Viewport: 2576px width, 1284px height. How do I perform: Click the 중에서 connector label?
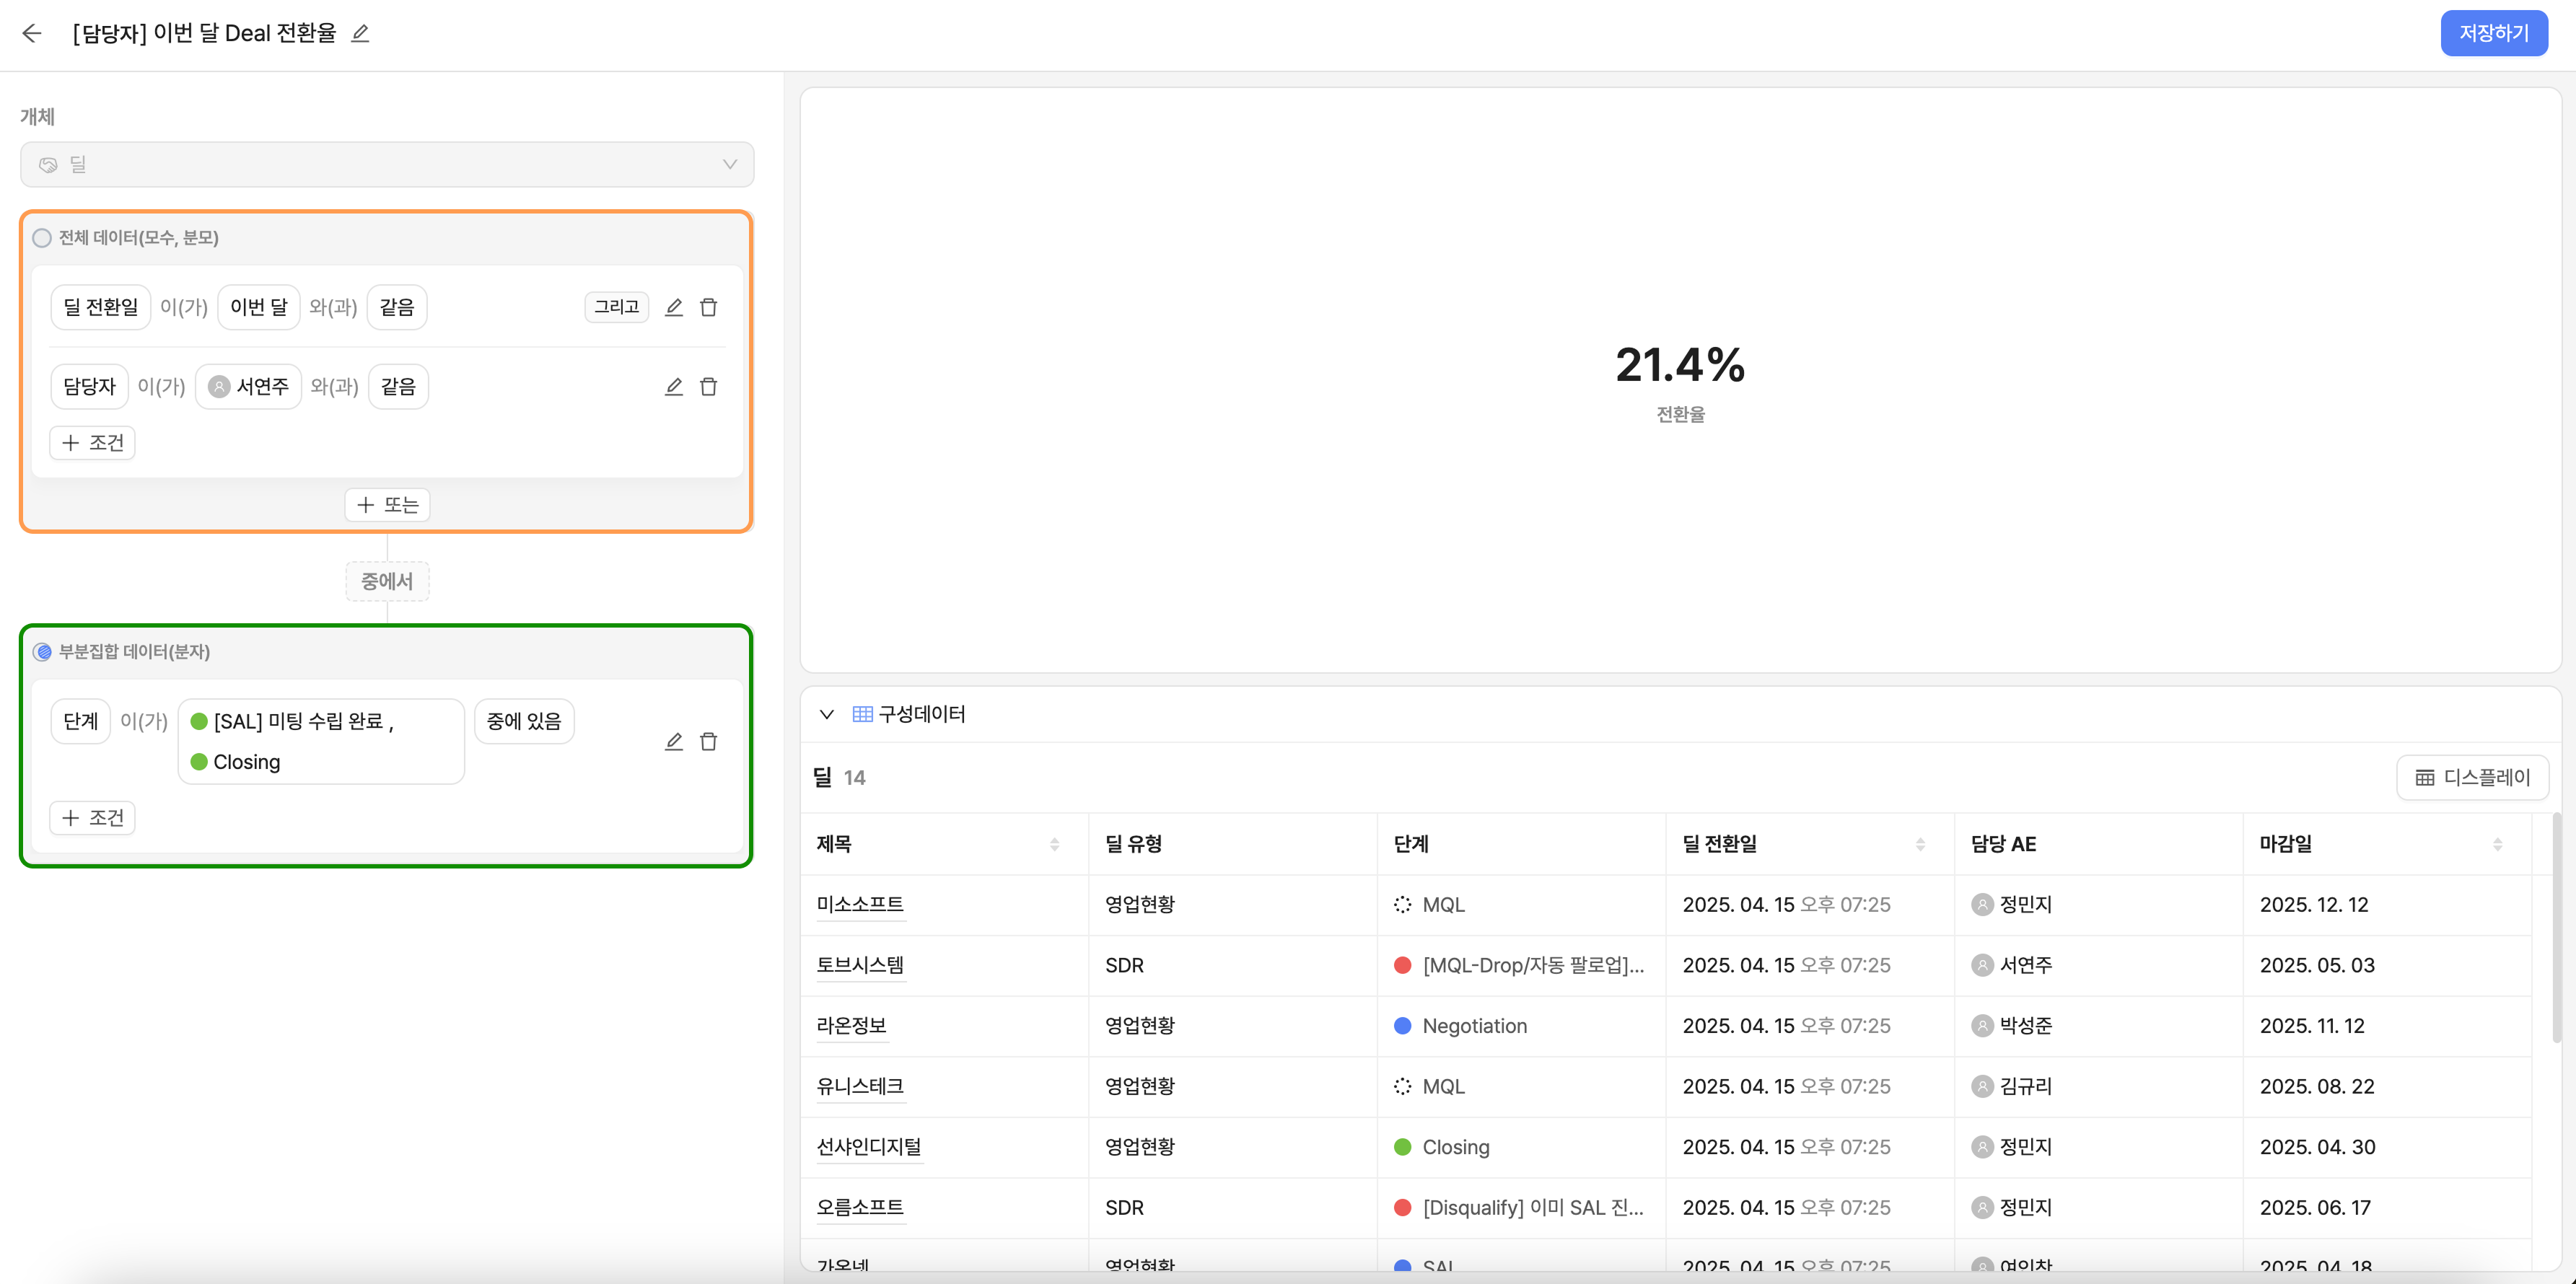coord(387,581)
